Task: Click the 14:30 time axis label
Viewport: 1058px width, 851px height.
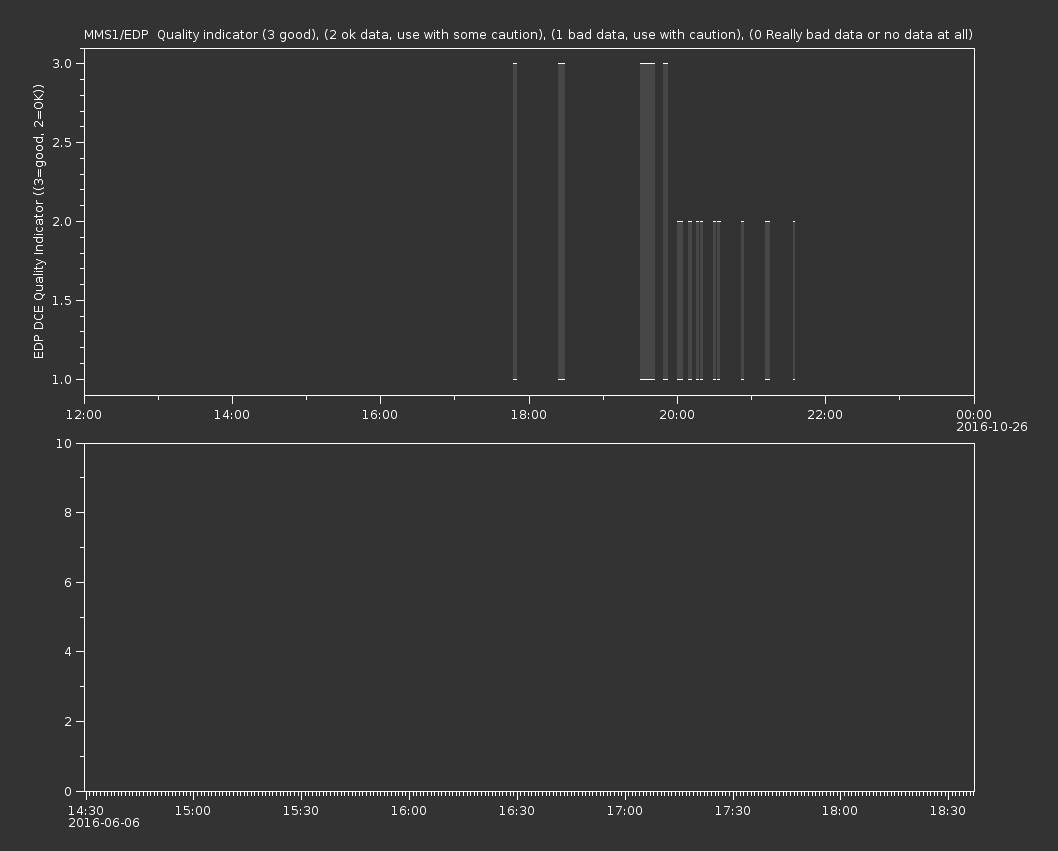Action: point(86,811)
